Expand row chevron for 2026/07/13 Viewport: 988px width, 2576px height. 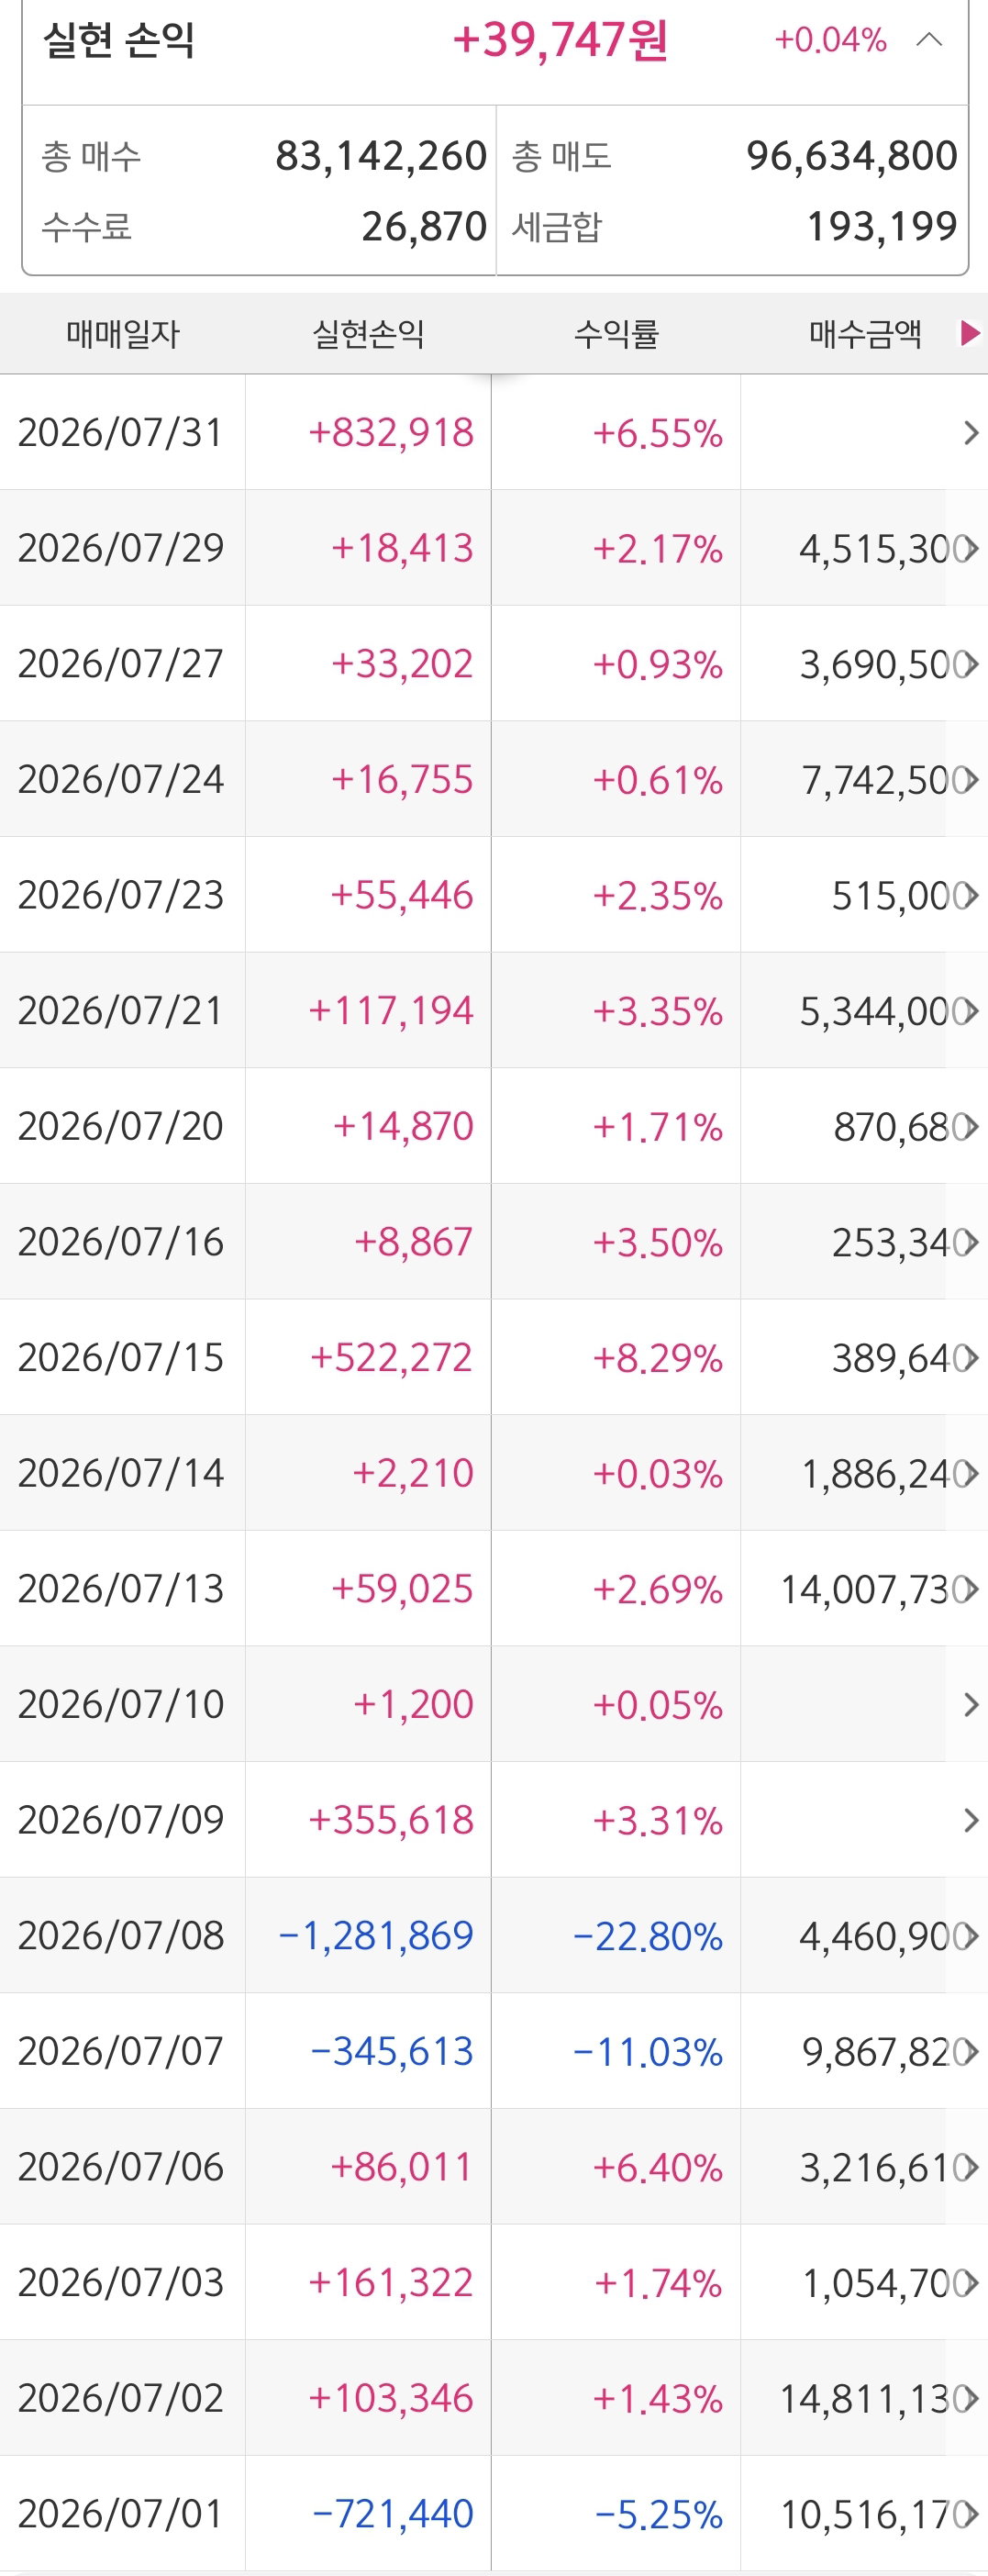point(969,1589)
